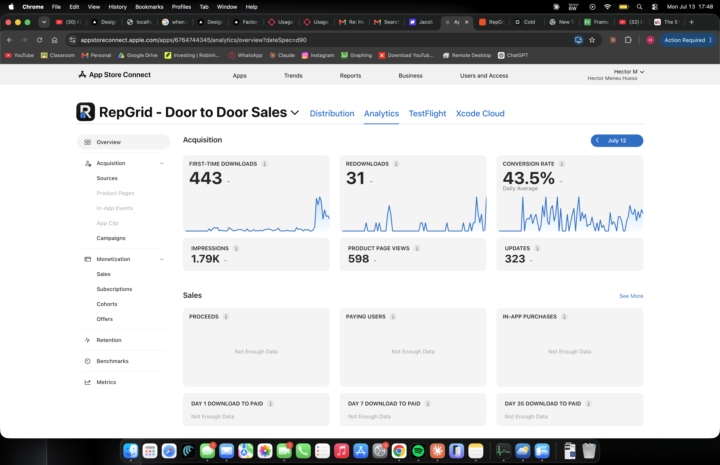Open the Business top navigation item

point(411,76)
